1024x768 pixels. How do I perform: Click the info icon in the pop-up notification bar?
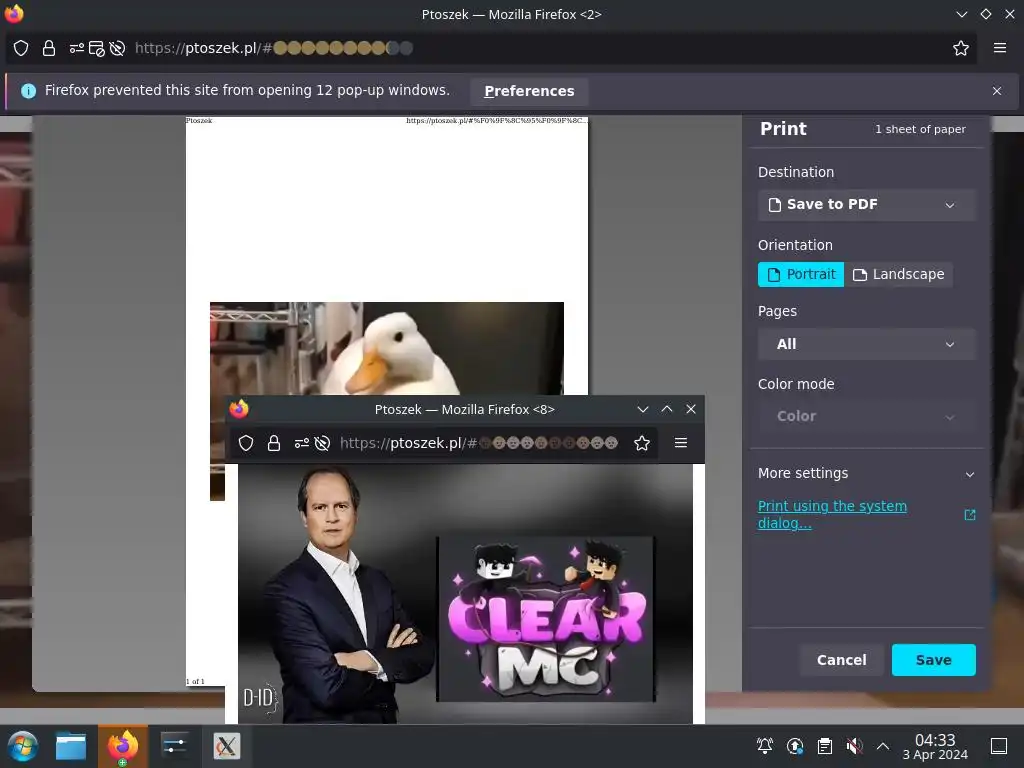point(28,91)
